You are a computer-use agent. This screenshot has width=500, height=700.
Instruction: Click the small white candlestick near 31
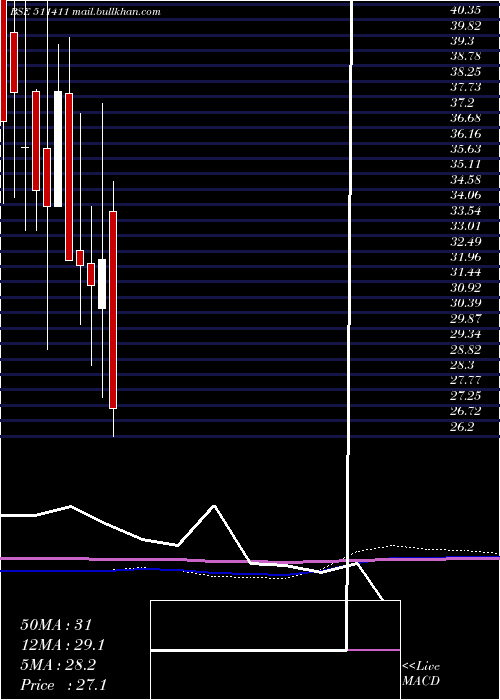click(102, 283)
